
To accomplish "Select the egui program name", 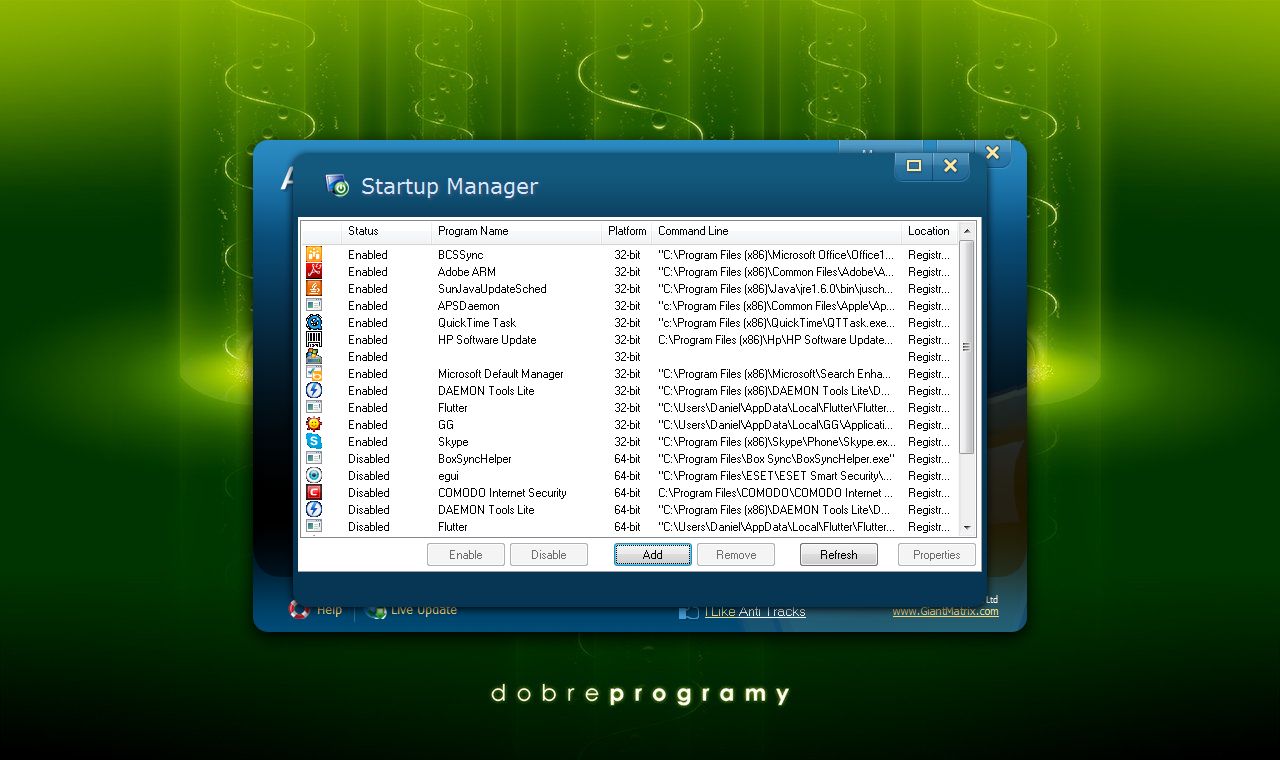I will 447,476.
